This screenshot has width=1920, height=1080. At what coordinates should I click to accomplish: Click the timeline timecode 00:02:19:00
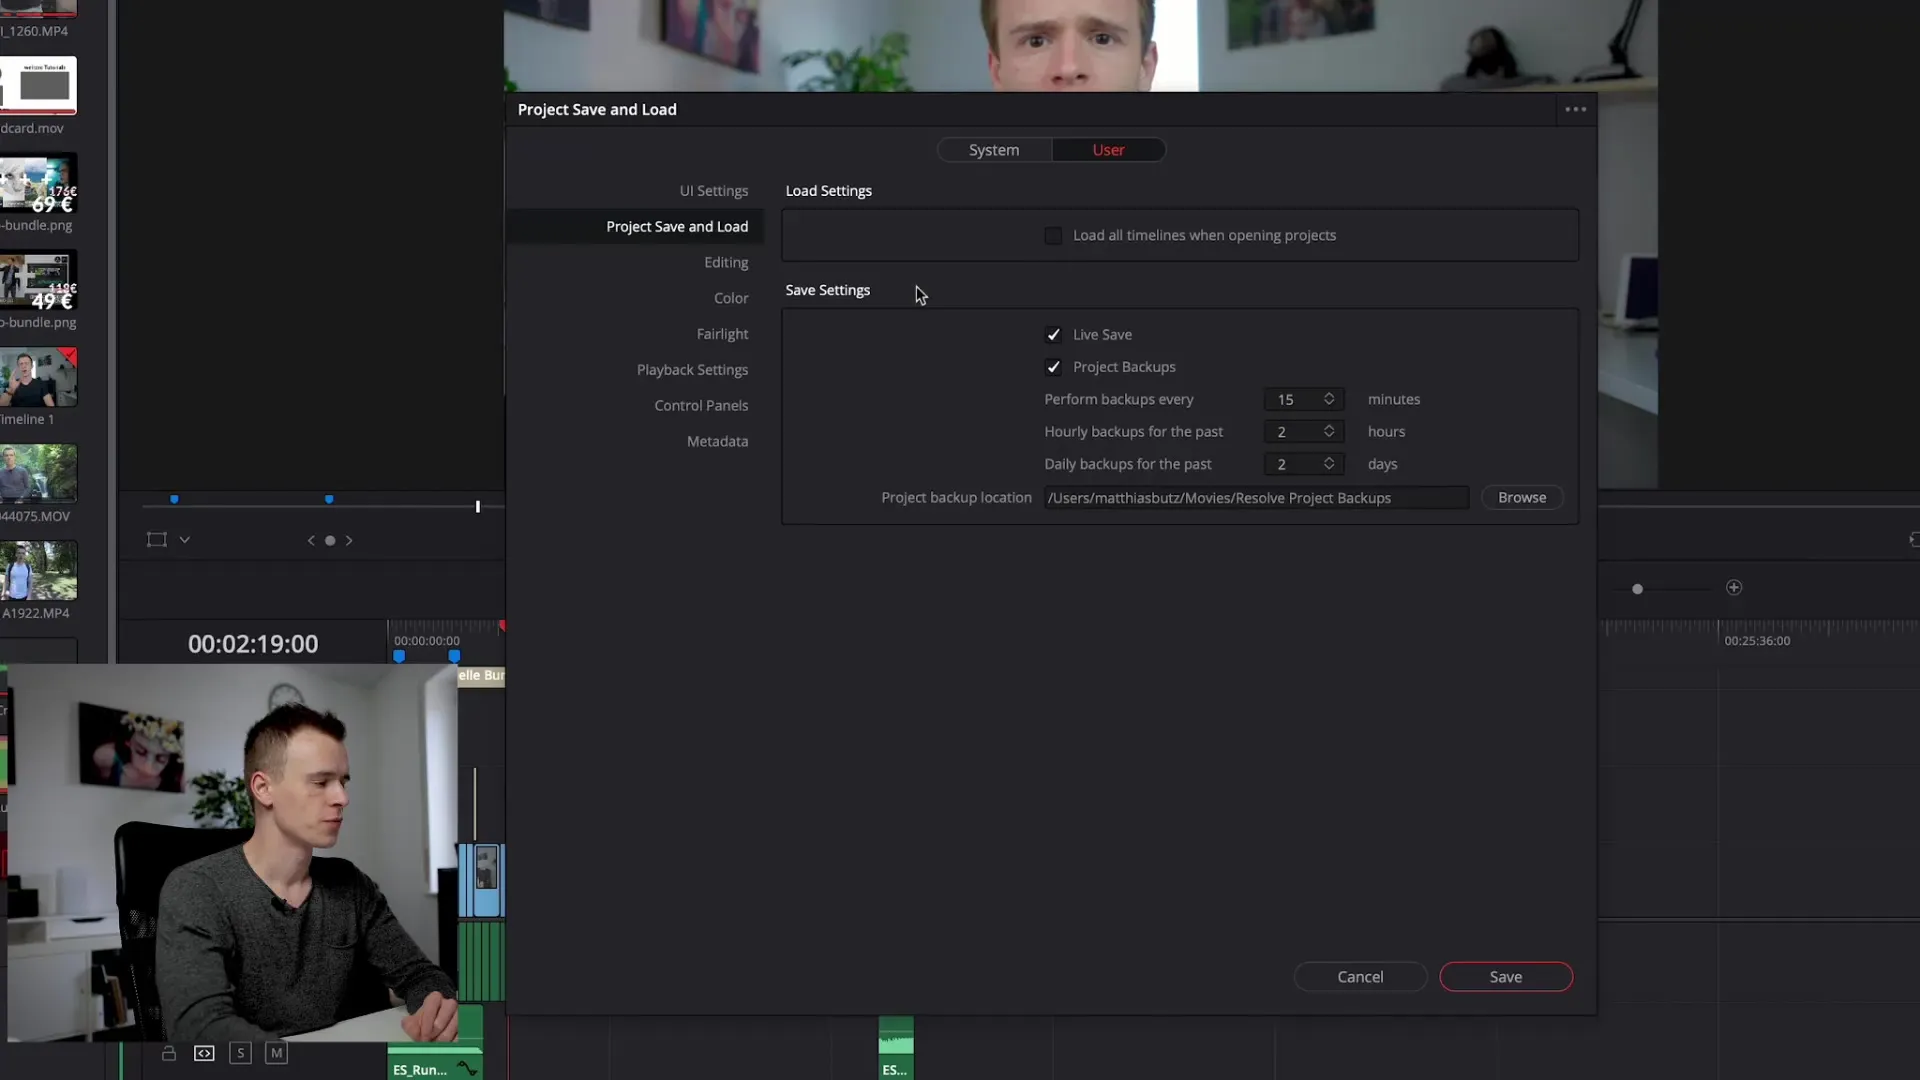(253, 644)
